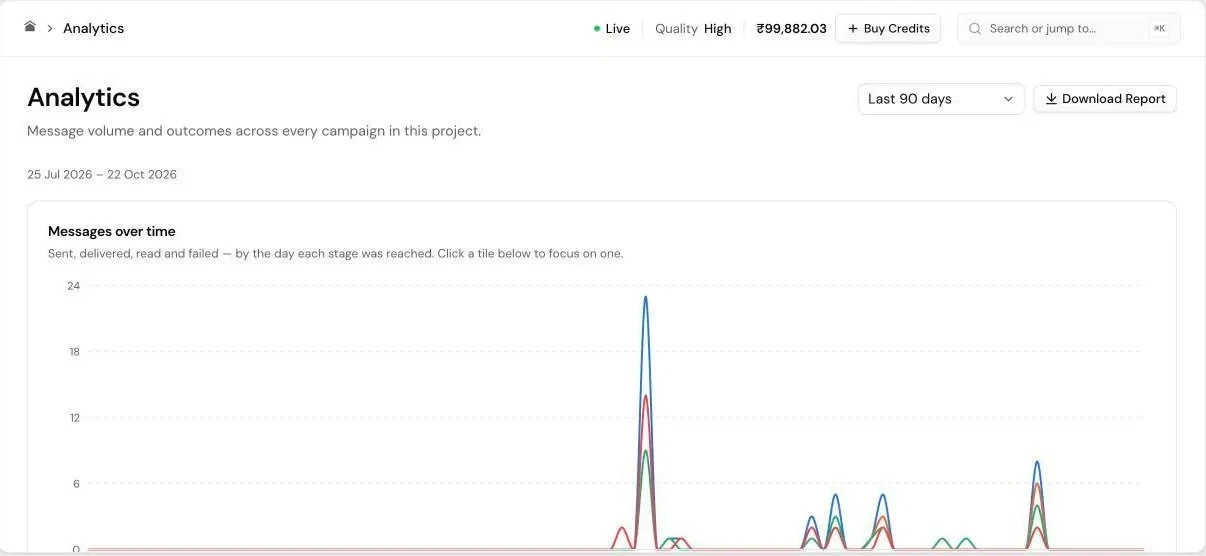
Task: Go to home via breadcrumb icon
Action: point(30,27)
